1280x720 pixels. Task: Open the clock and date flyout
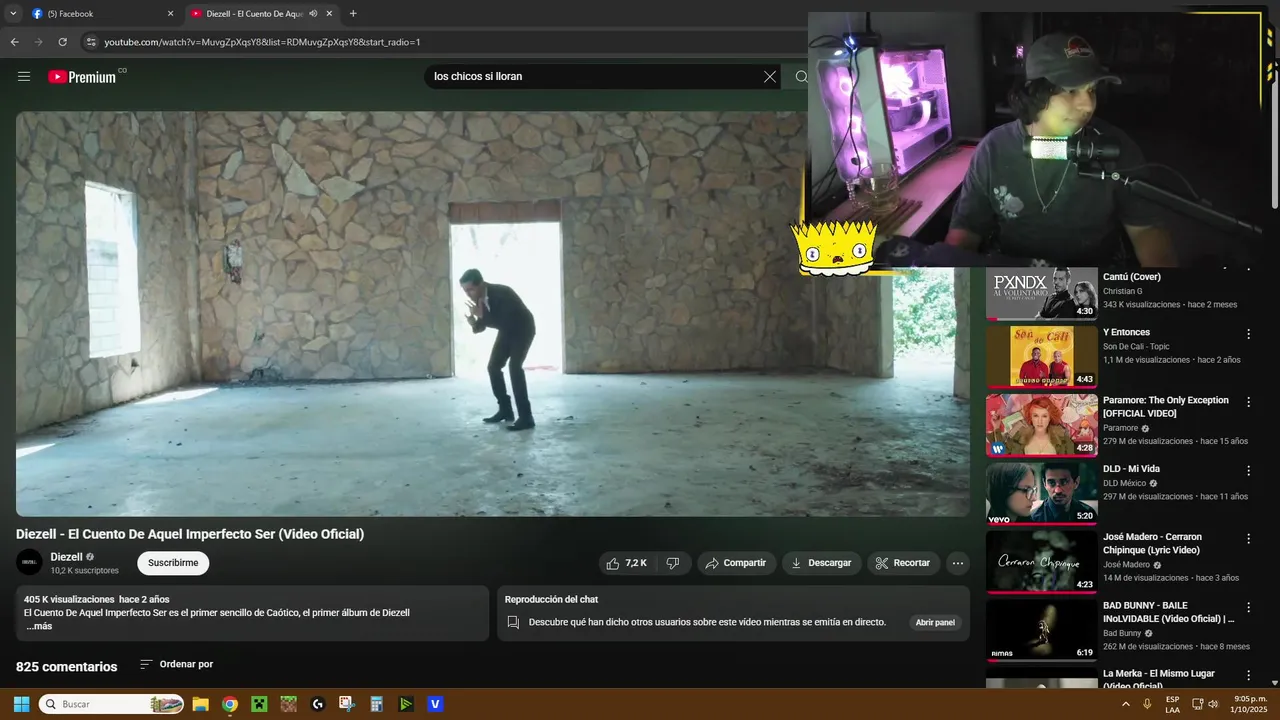1250,704
